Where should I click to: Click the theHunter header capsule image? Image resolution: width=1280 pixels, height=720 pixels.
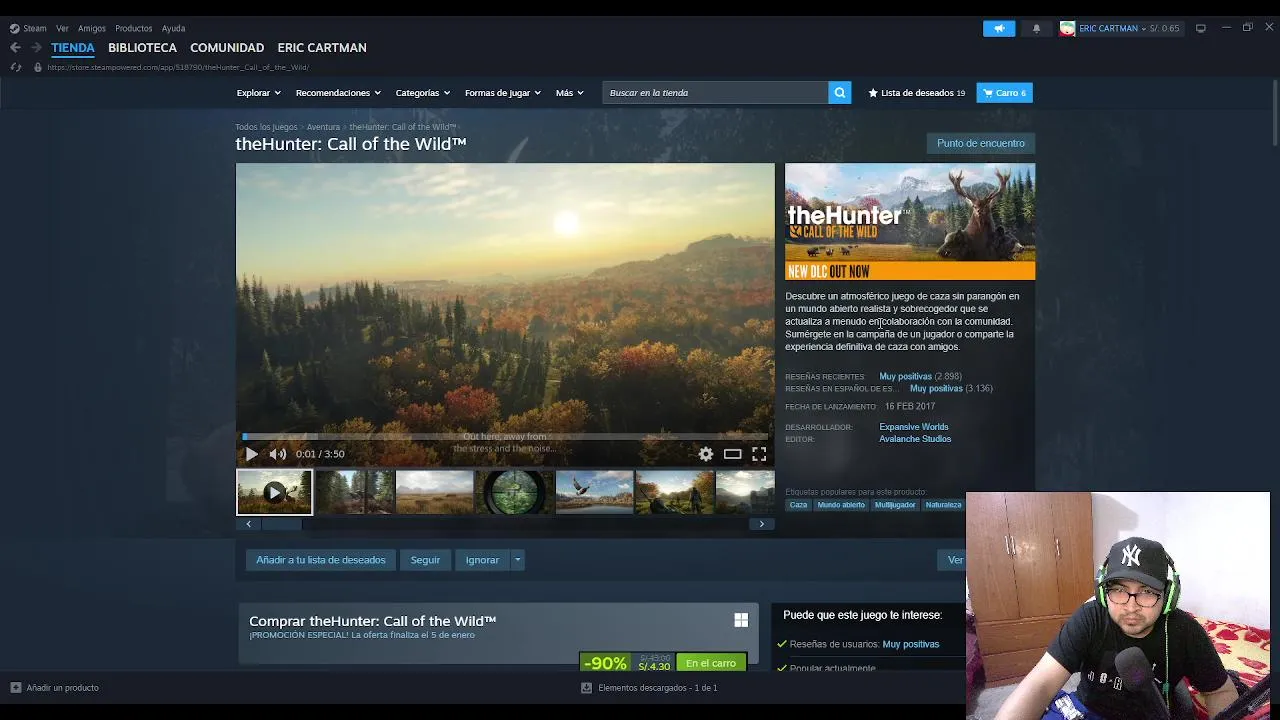tap(910, 222)
